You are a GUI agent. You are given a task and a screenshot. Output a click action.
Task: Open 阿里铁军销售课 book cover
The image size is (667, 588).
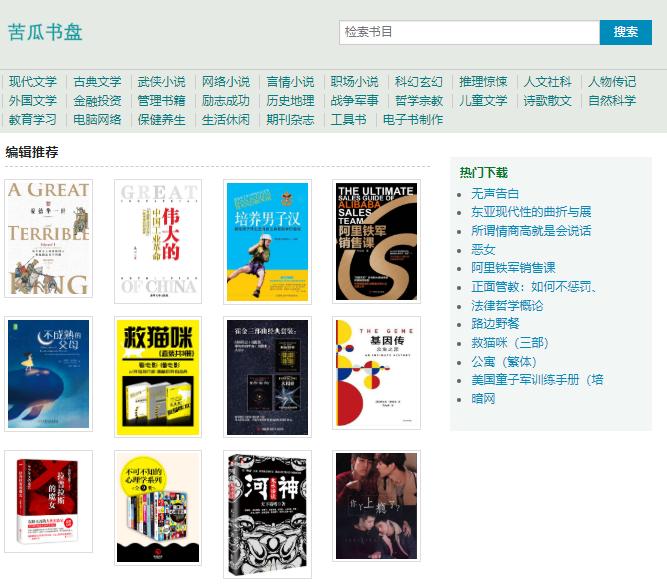(x=376, y=241)
